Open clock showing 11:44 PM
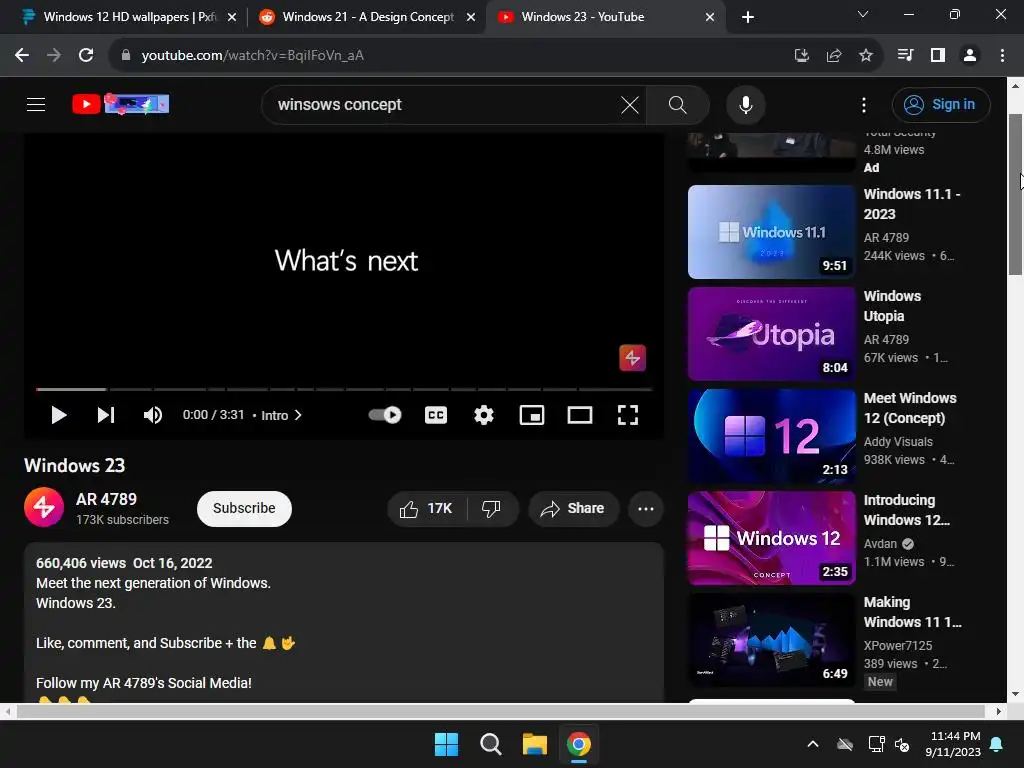Viewport: 1024px width, 768px height. click(953, 744)
